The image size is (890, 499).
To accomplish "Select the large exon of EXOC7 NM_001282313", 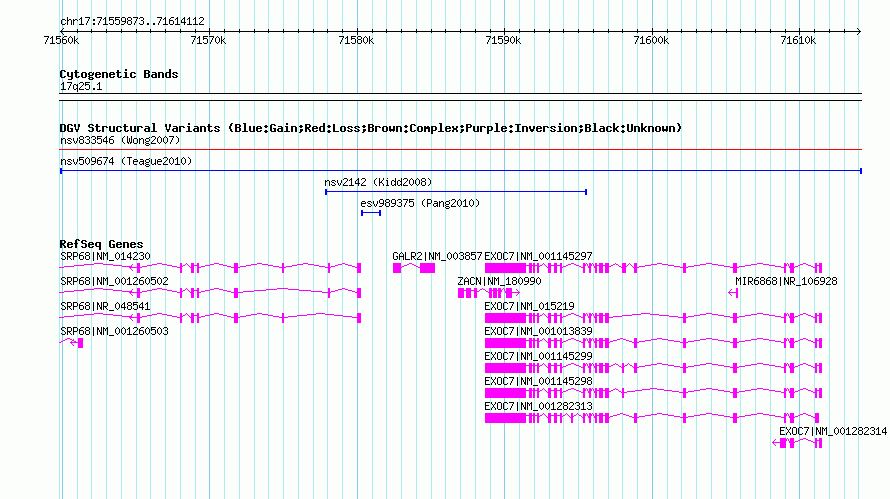I will coord(505,418).
